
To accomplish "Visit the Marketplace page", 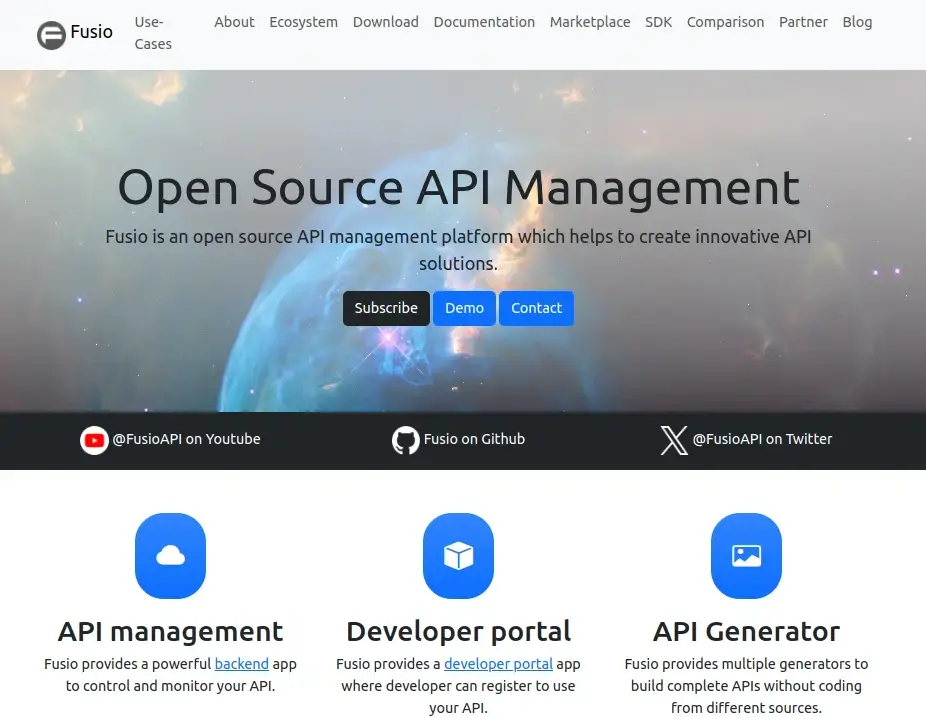I will click(x=590, y=22).
